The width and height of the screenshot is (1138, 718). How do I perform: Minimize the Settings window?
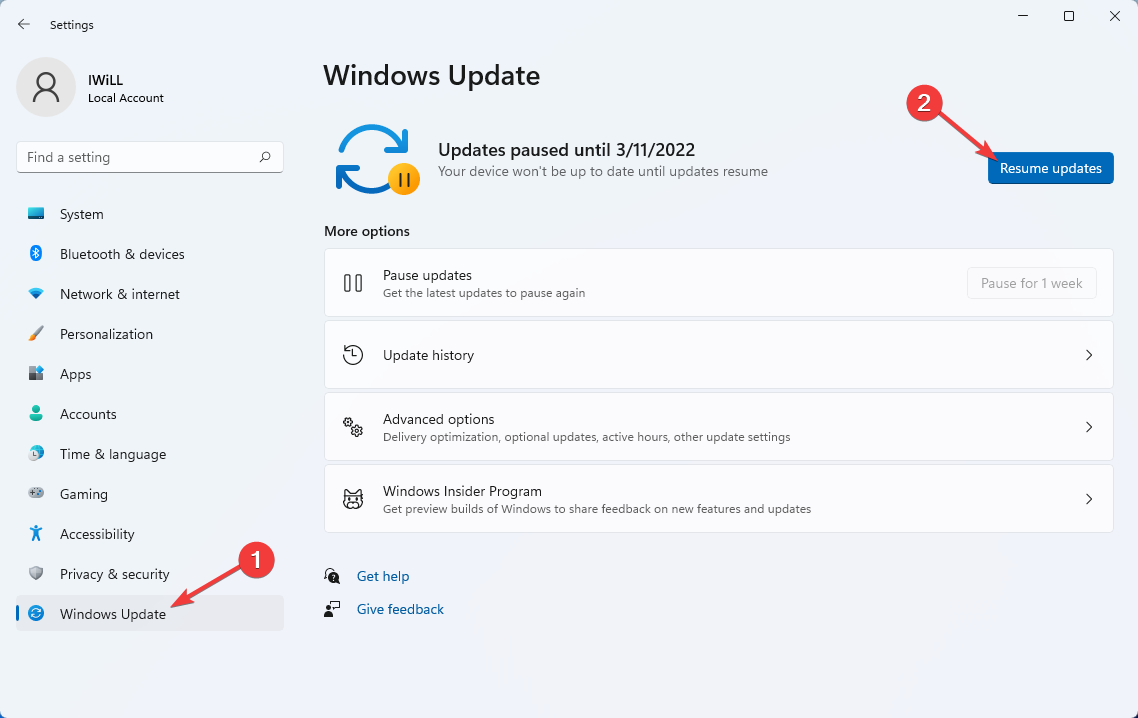pos(1023,16)
